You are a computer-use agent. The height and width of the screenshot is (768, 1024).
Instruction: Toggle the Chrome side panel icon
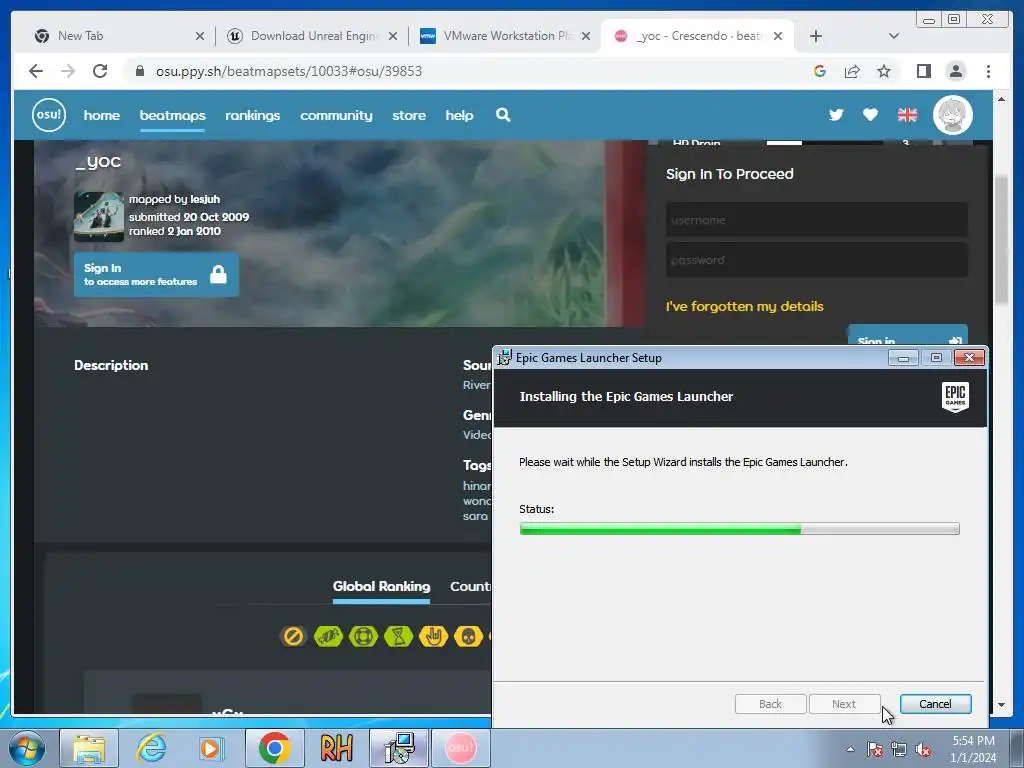pyautogui.click(x=923, y=71)
